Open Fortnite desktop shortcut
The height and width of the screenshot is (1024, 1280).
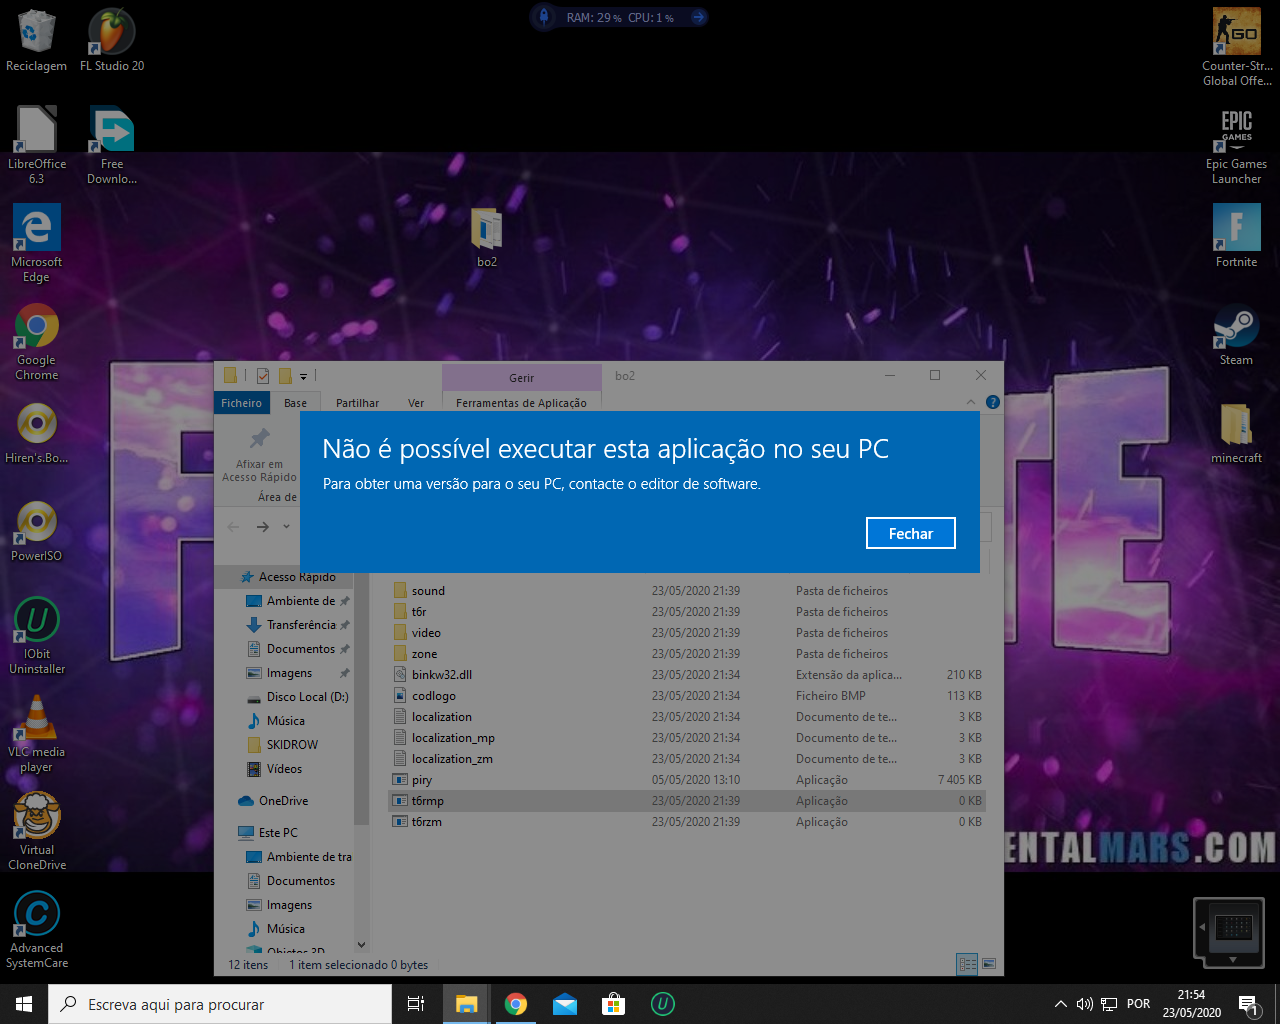(1237, 236)
